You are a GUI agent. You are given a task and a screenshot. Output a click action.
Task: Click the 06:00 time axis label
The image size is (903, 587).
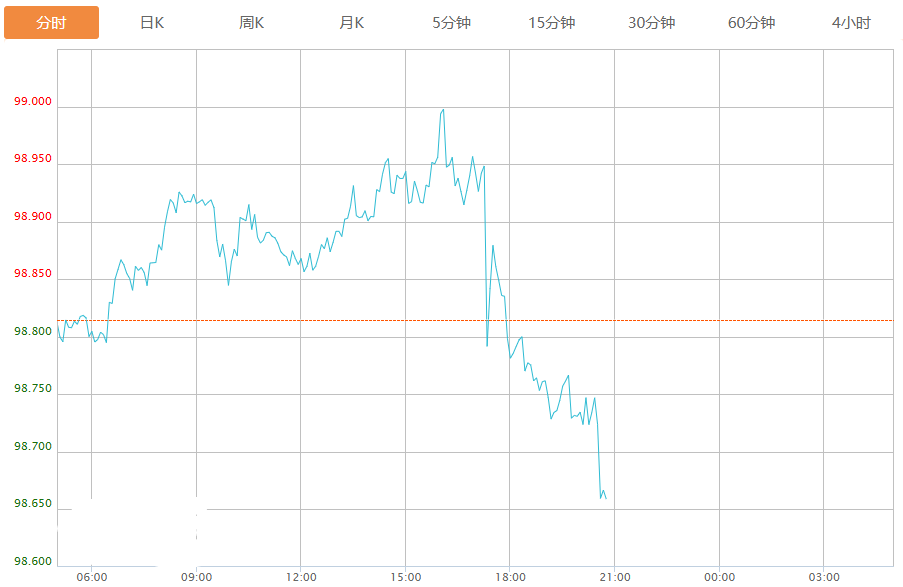[92, 577]
